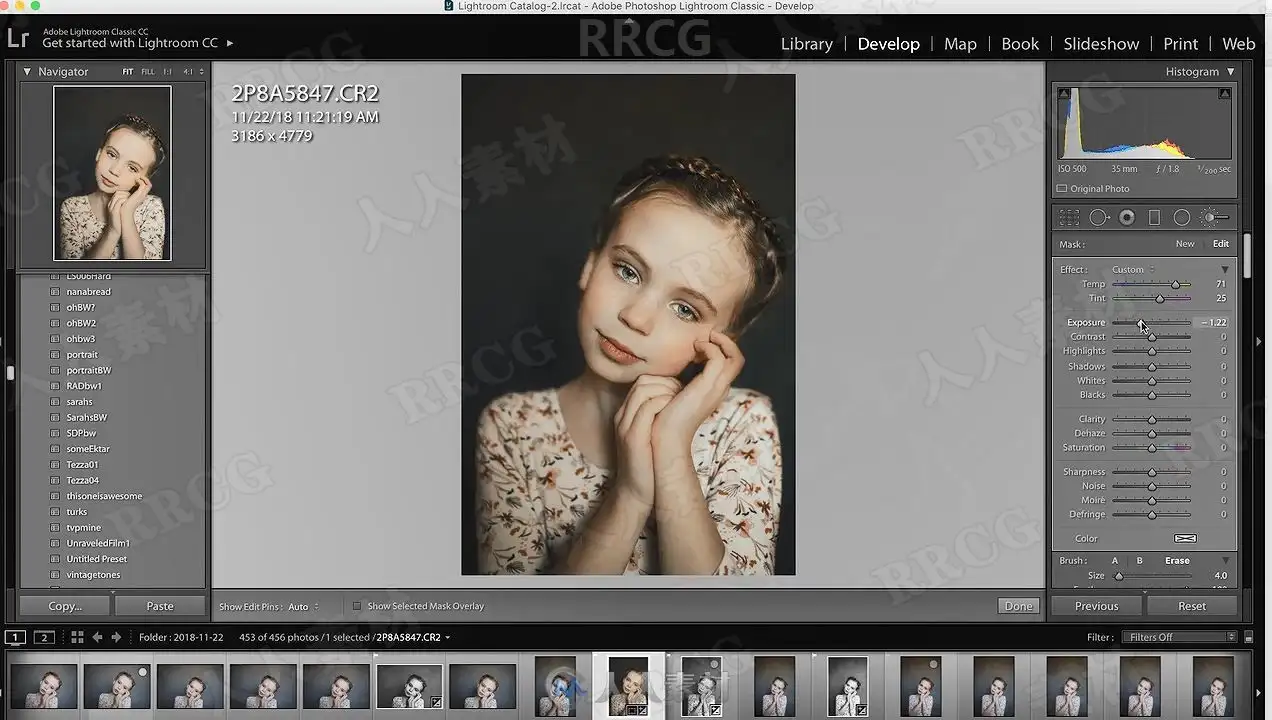Activate the Red Eye Correction tool
This screenshot has height=720, width=1272.
point(1127,217)
